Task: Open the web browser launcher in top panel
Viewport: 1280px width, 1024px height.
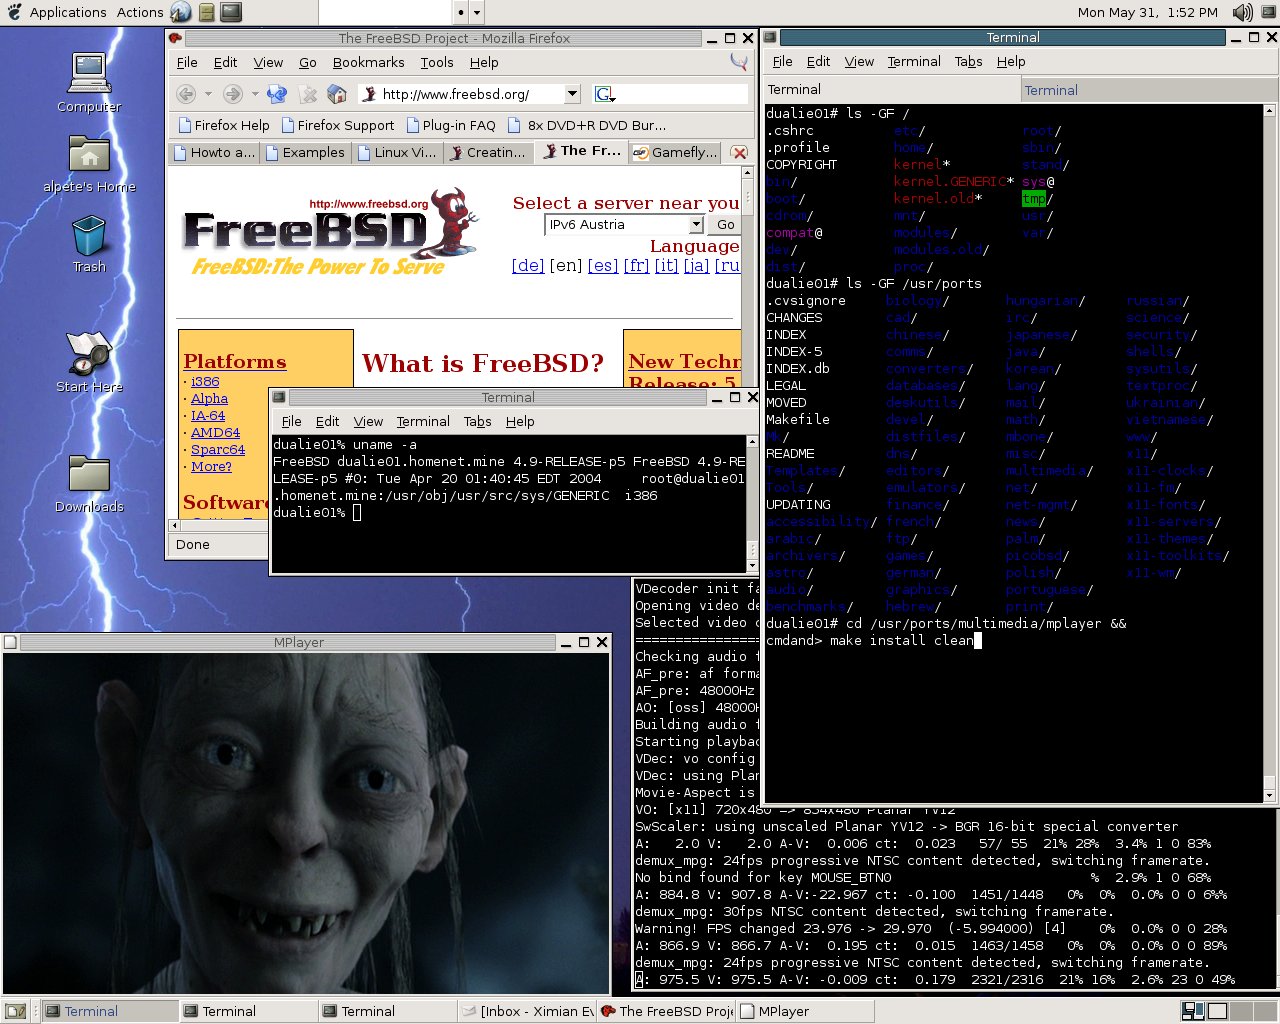Action: point(181,12)
